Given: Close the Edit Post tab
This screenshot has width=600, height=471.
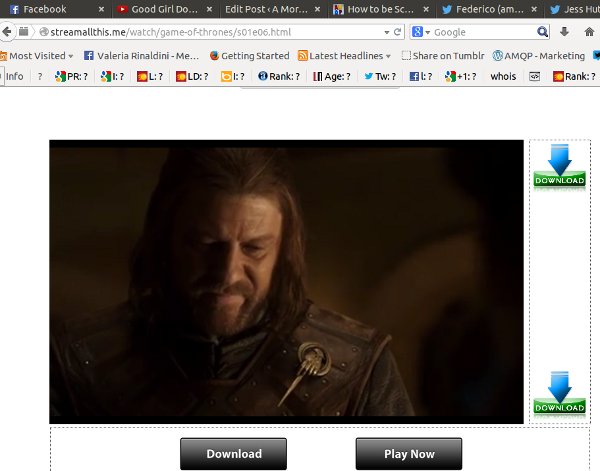Looking at the screenshot, I should [317, 9].
